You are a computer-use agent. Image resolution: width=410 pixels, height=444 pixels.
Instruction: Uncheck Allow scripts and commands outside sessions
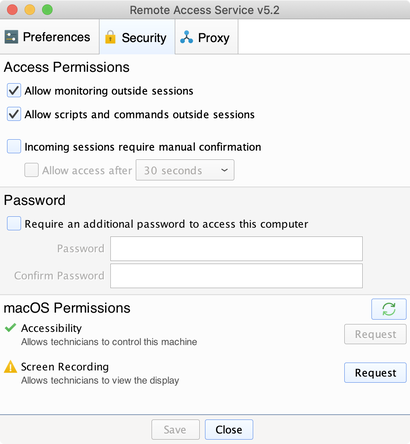click(x=14, y=114)
